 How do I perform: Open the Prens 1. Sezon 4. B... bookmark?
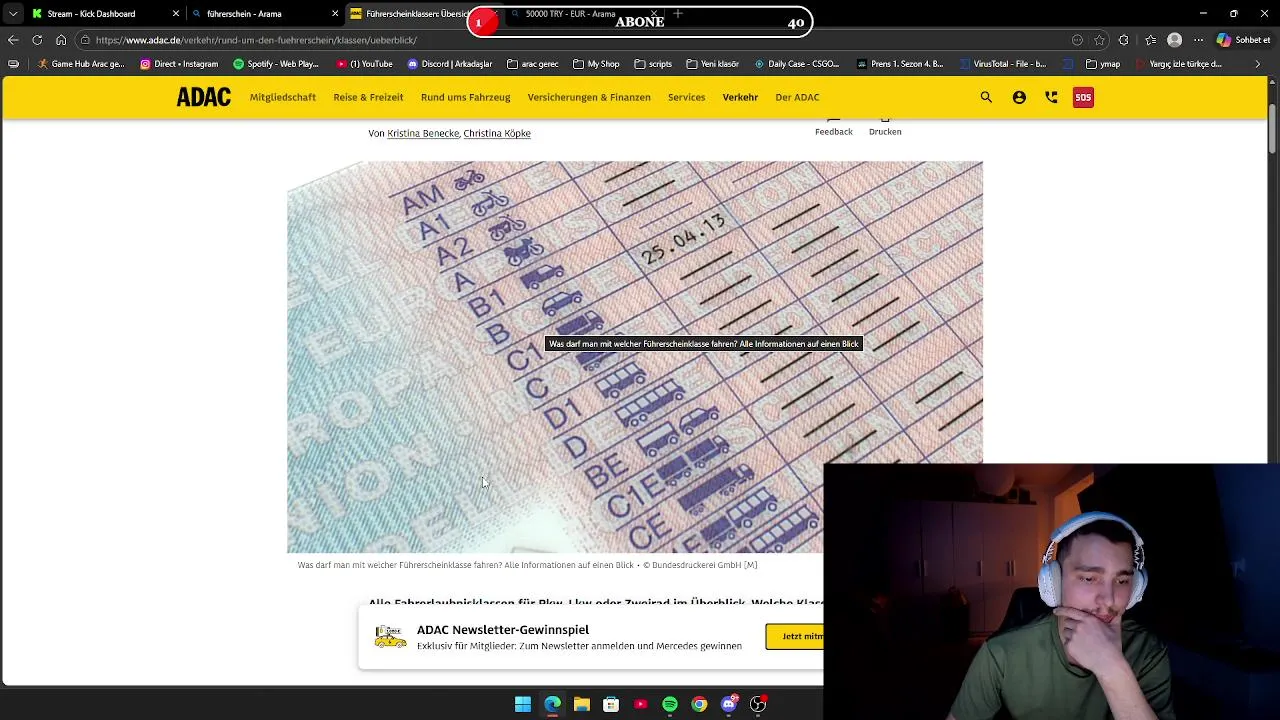(900, 64)
